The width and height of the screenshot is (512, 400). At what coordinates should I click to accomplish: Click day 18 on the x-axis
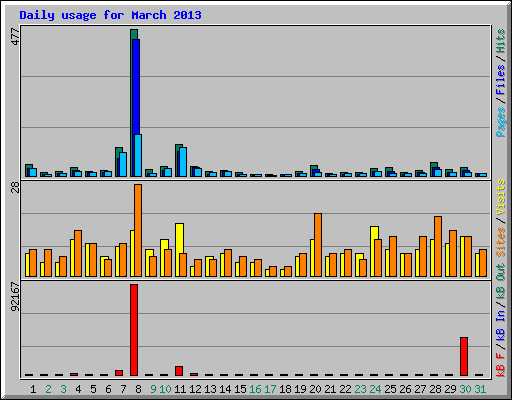click(x=285, y=389)
